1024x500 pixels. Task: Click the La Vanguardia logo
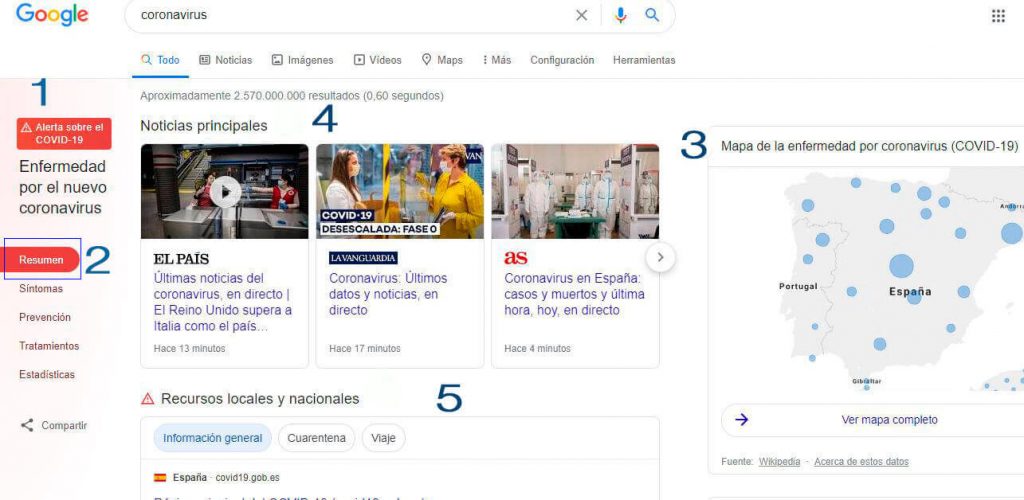point(363,258)
